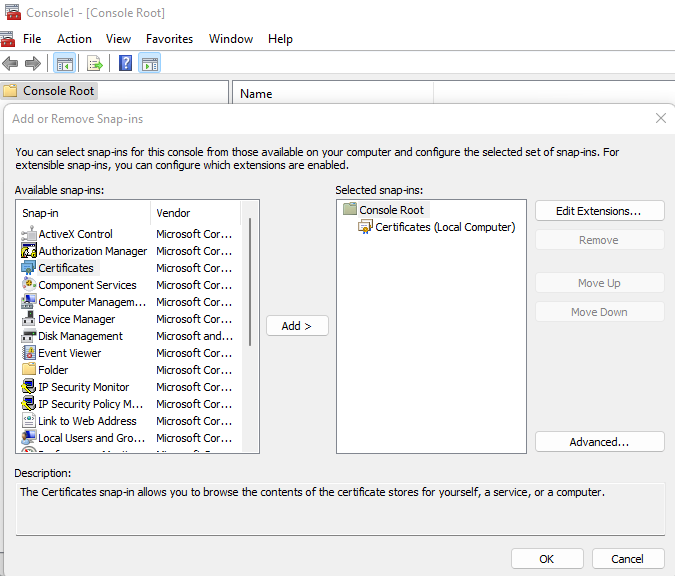Click the Move Down button
This screenshot has width=675, height=576.
[600, 312]
